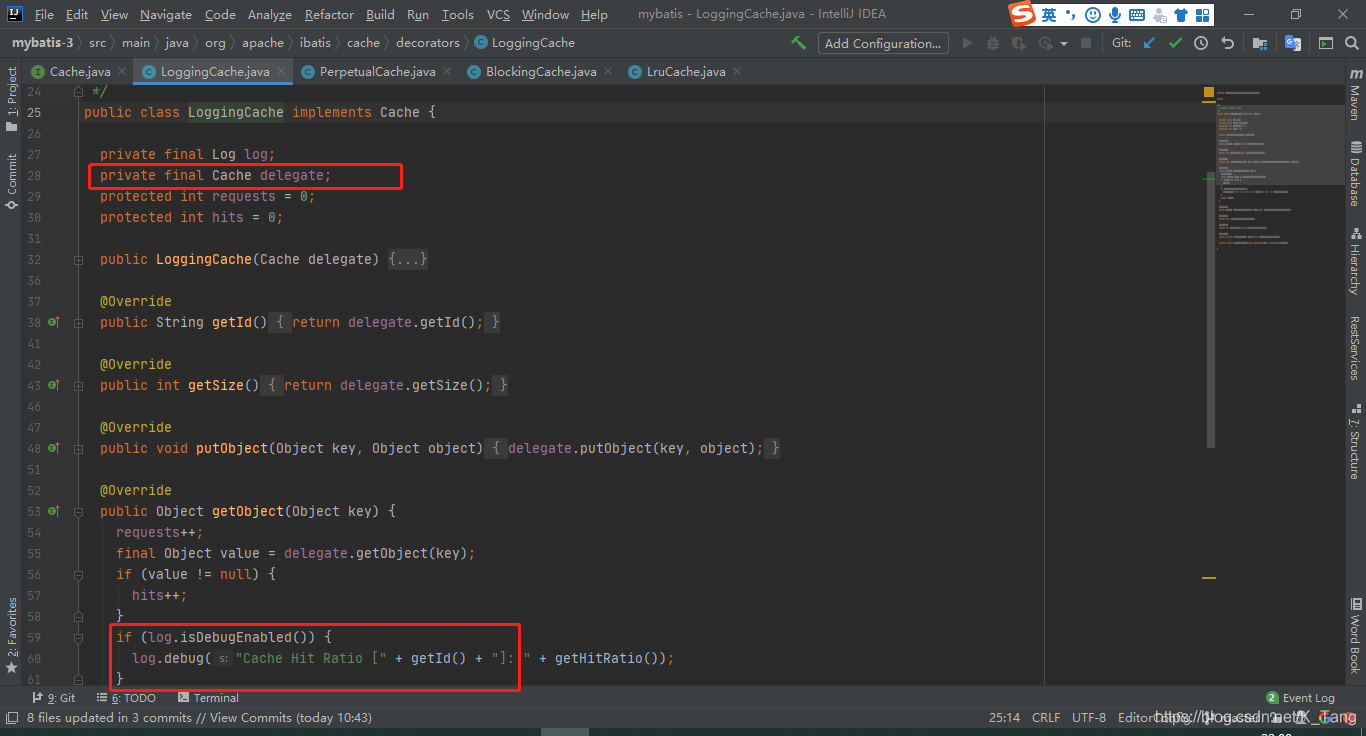Viewport: 1366px width, 736px height.
Task: Switch to the BlockingCache.java tab
Action: coord(541,71)
